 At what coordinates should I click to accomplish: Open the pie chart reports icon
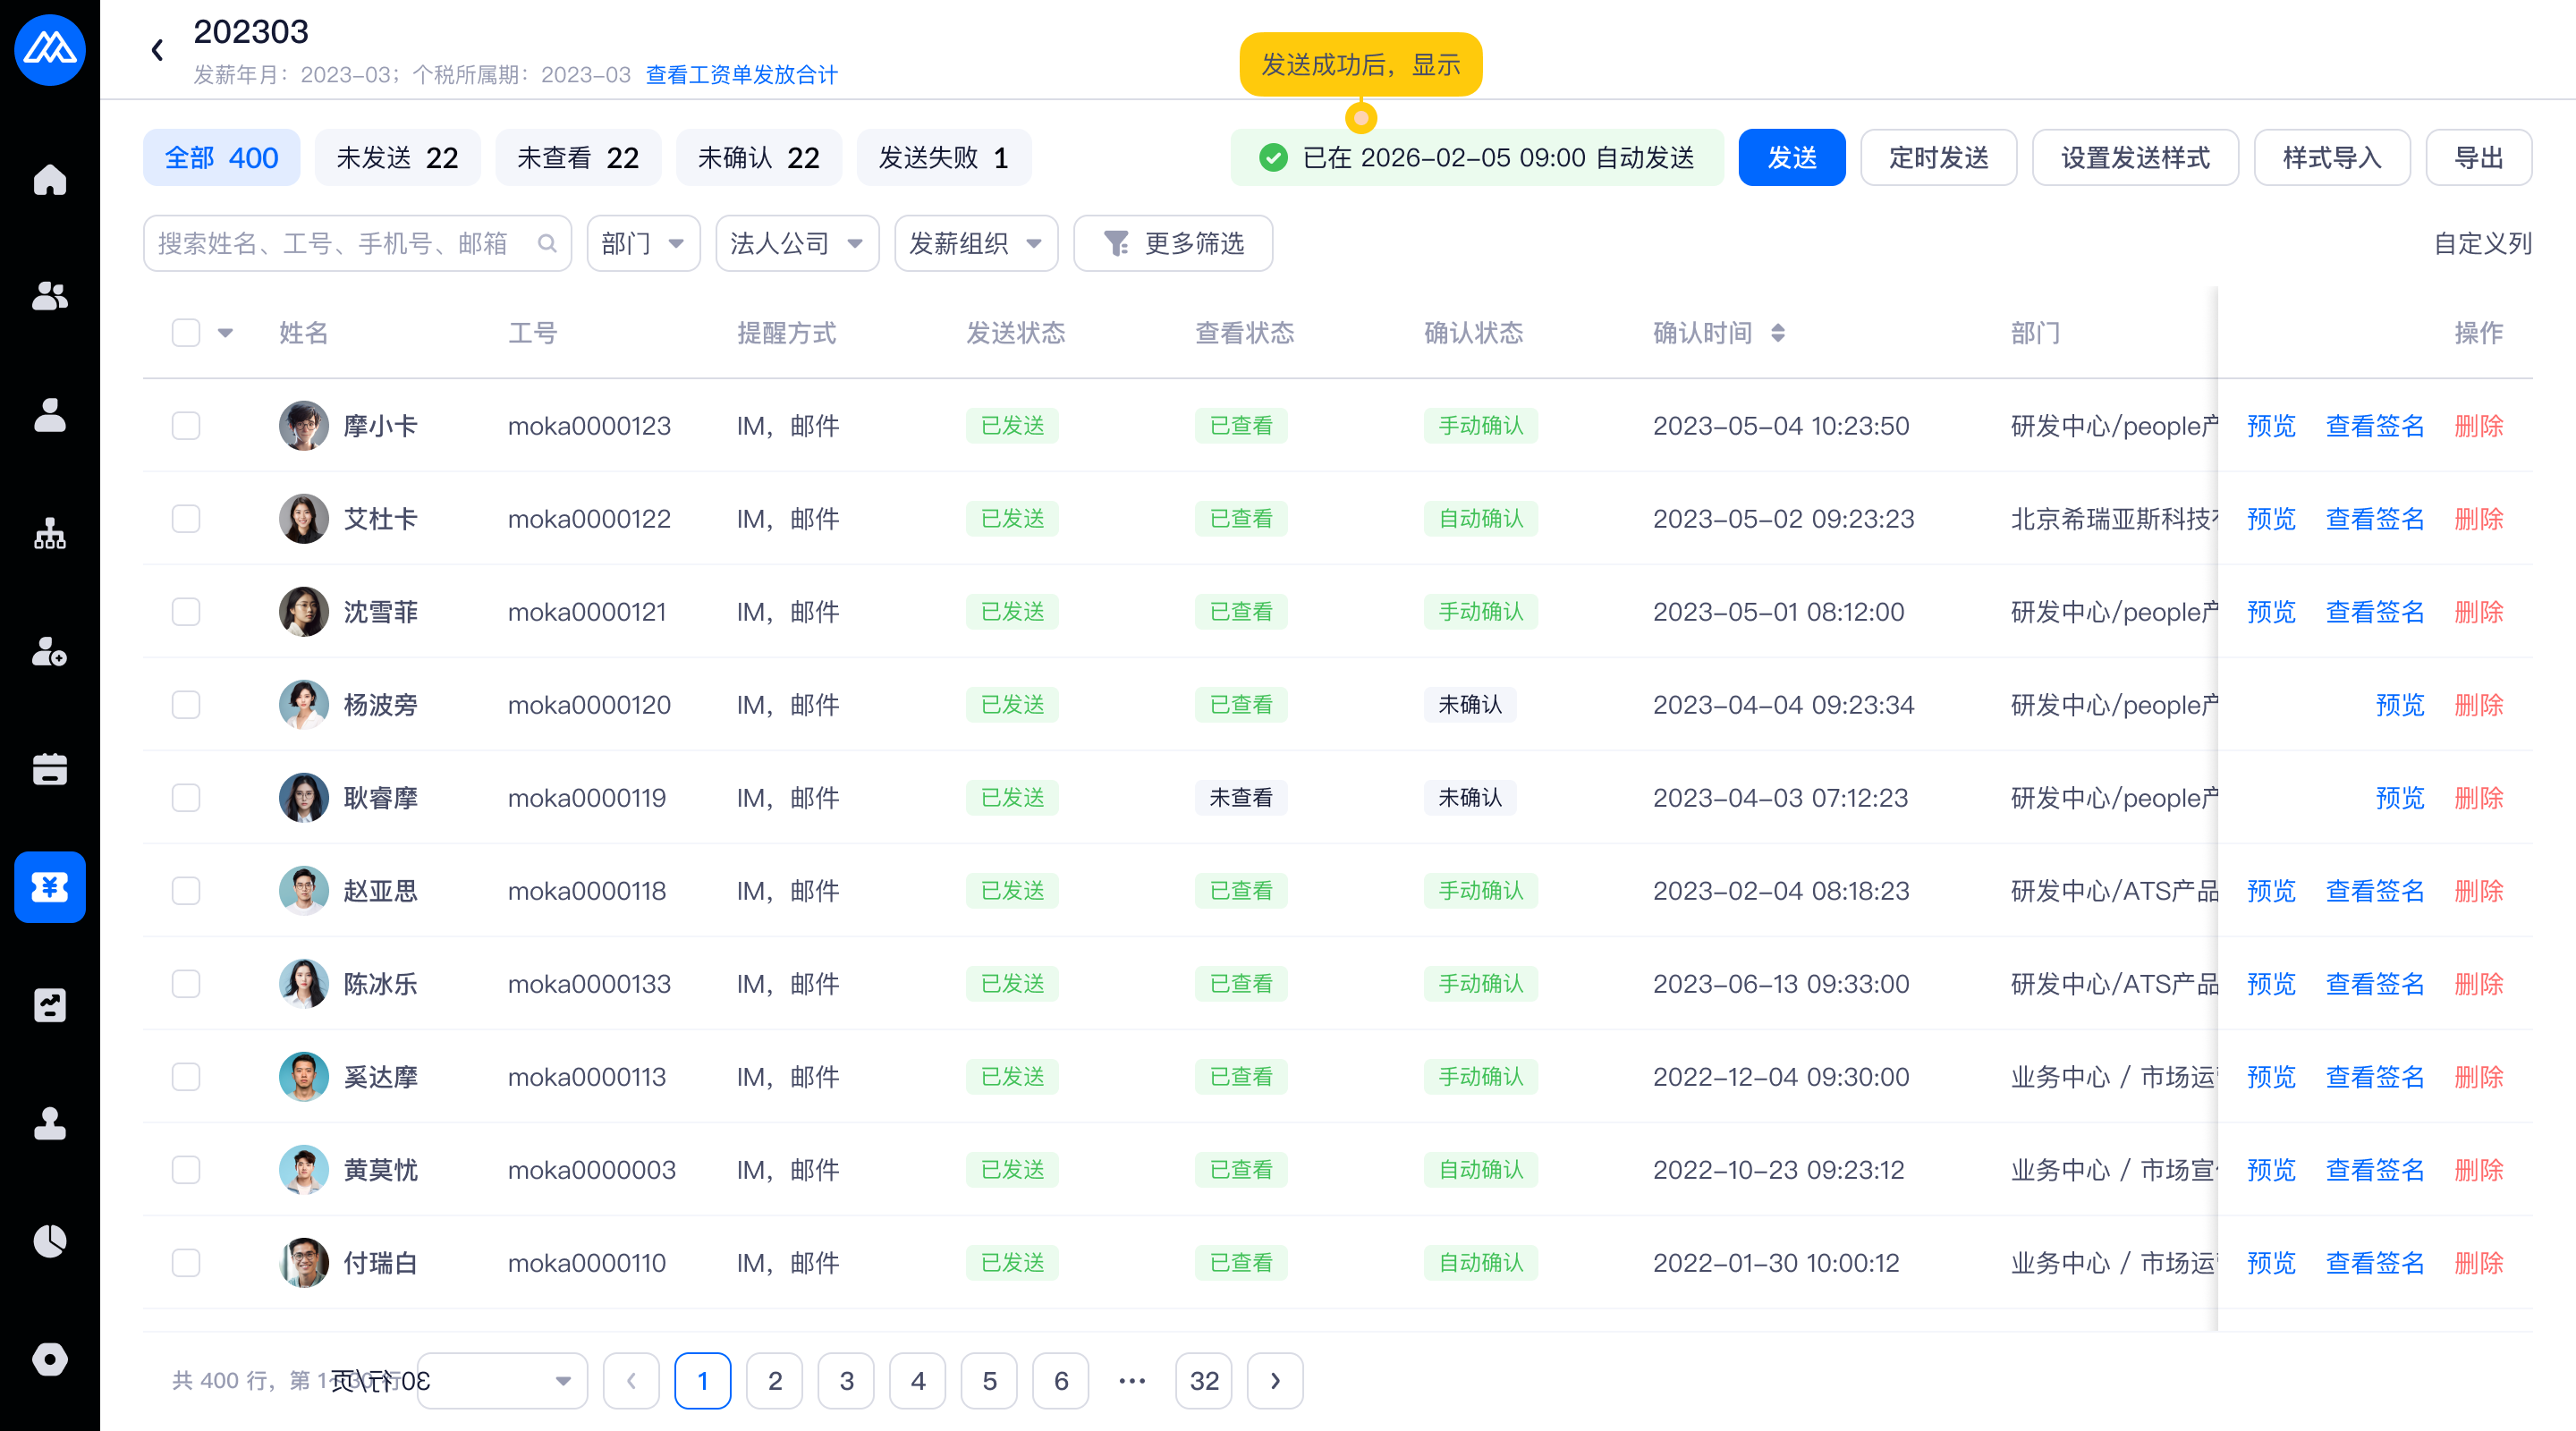50,1241
